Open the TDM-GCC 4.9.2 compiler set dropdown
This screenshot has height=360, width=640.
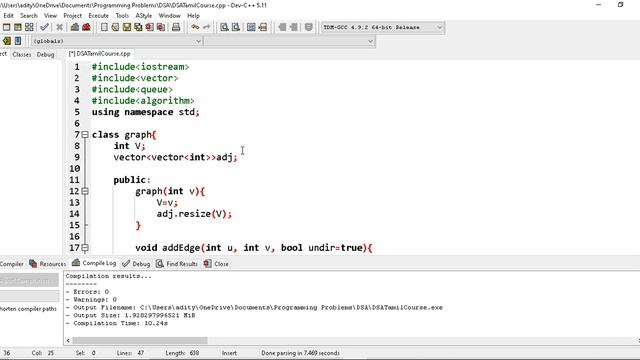pos(382,27)
